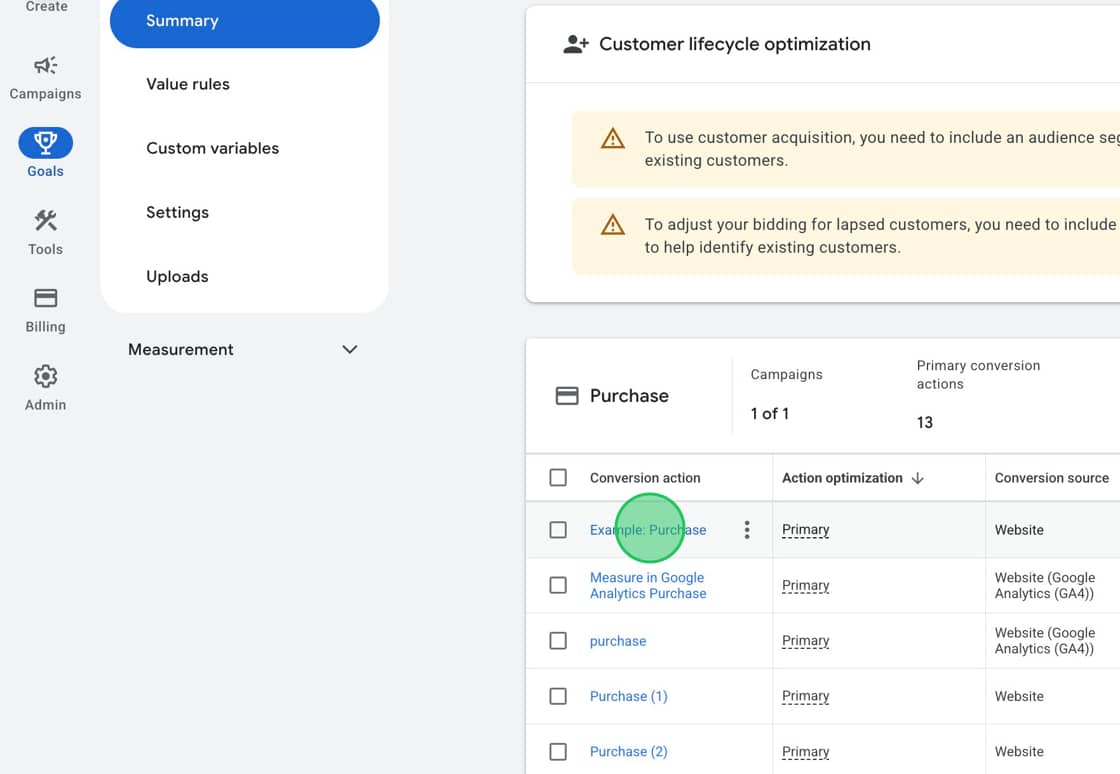Select checkbox for Purchase (1) row
This screenshot has width=1120, height=774.
[558, 696]
